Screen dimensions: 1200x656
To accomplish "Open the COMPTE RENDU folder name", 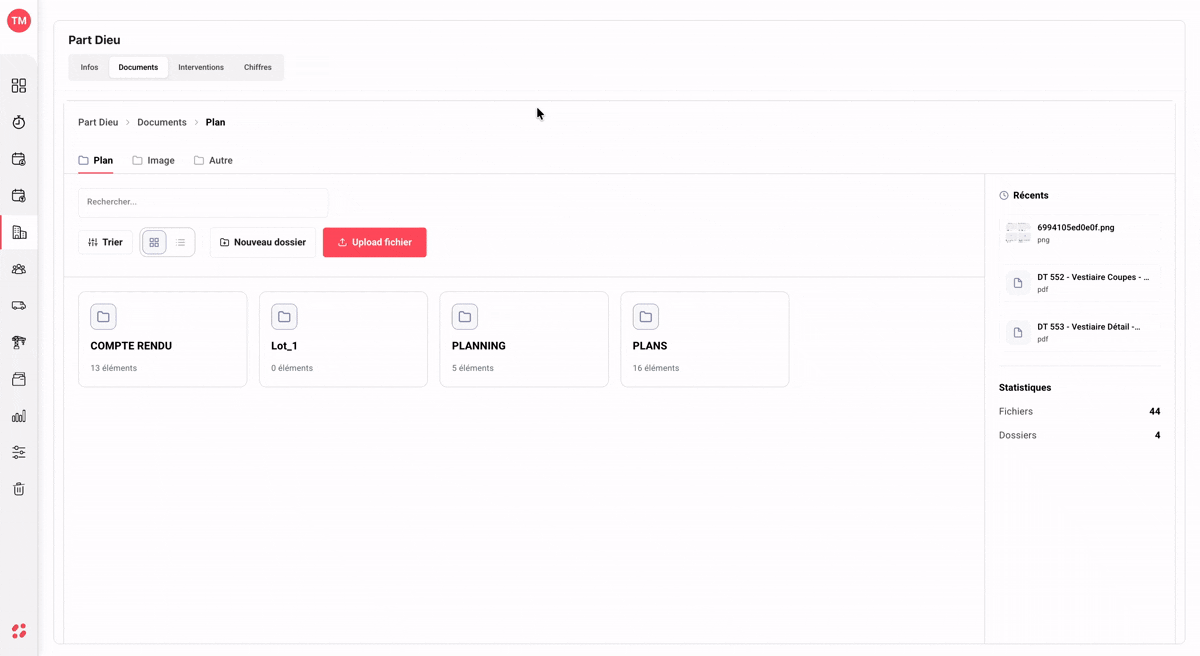I will point(131,346).
